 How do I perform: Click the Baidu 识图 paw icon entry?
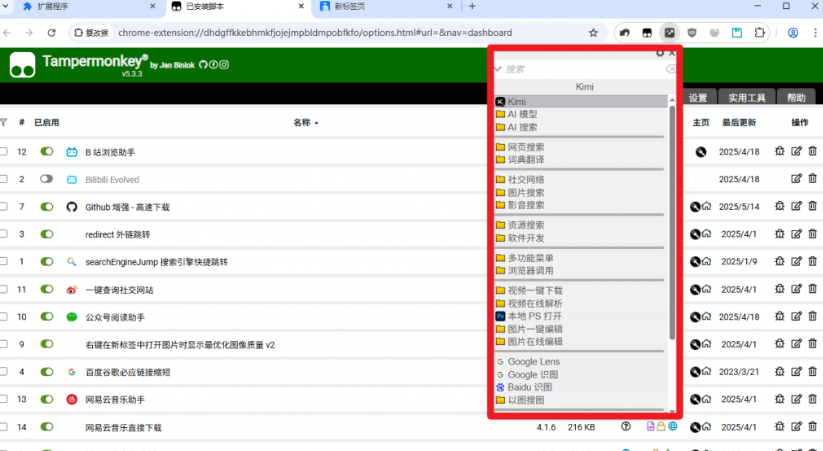[529, 387]
